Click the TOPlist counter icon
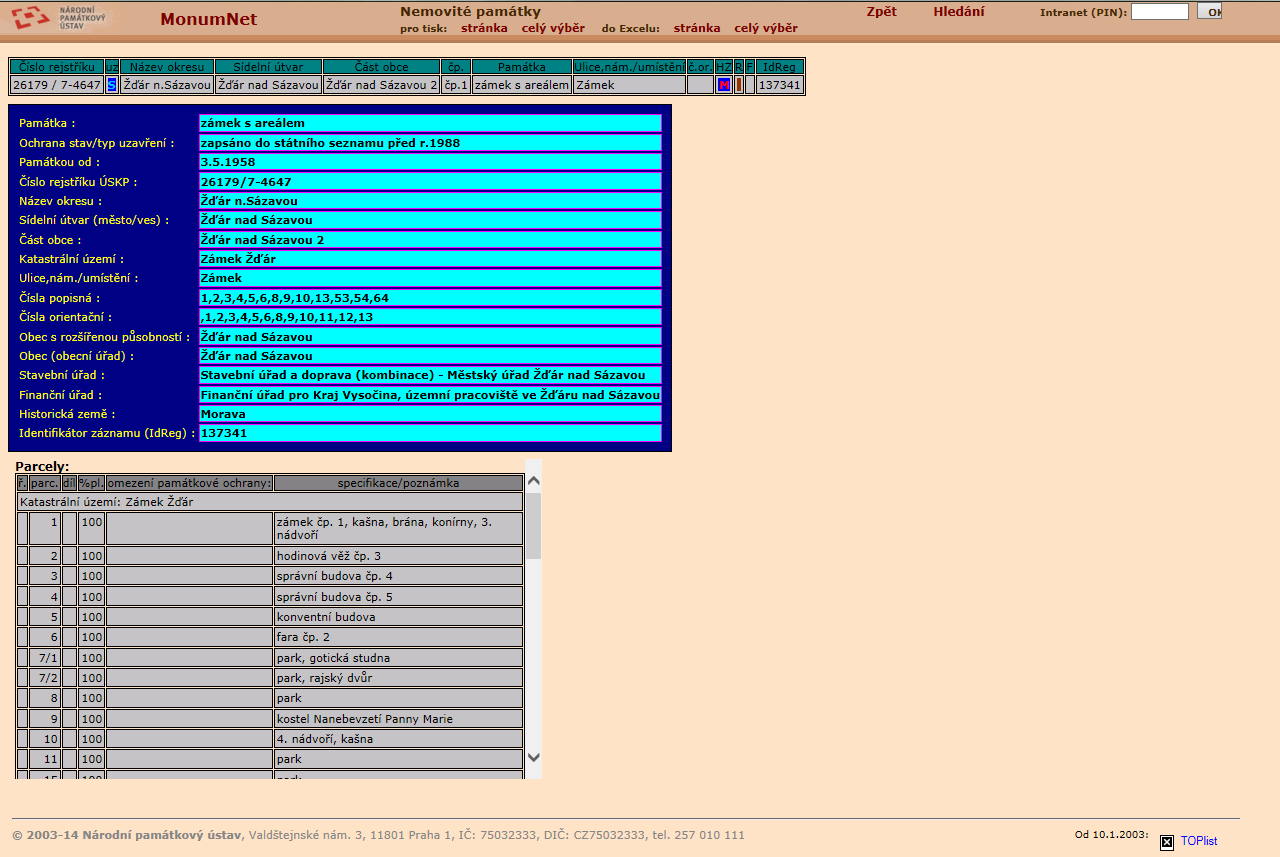Image resolution: width=1280 pixels, height=857 pixels. point(1166,842)
